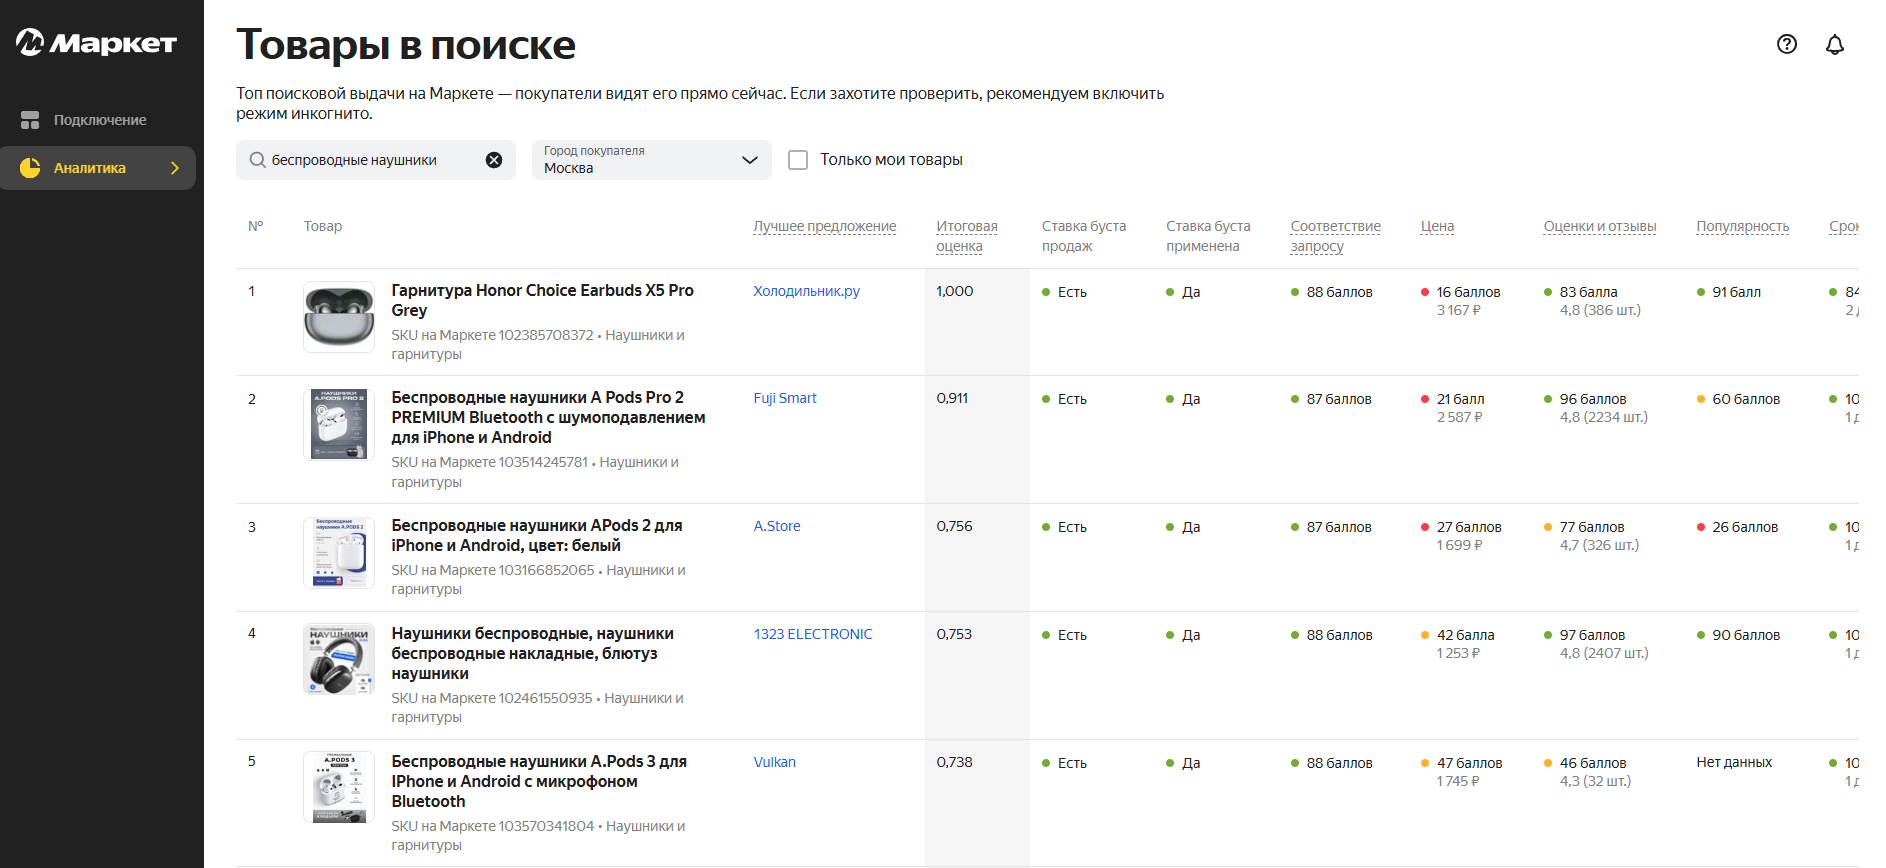This screenshot has width=1886, height=868.
Task: Clear the search query with the X icon
Action: [x=494, y=160]
